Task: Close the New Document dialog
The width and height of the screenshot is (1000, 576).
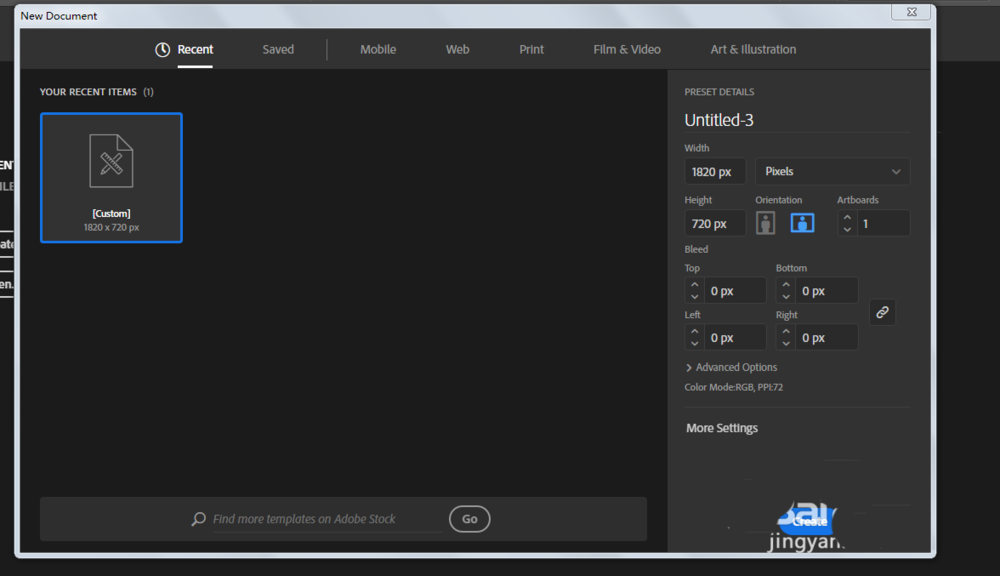Action: [912, 12]
